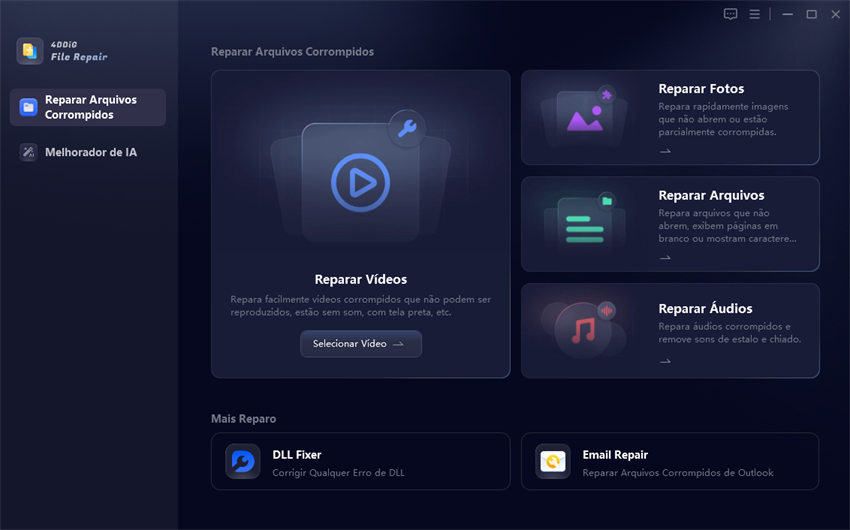Click the Reparar Áudios description text
Image resolution: width=850 pixels, height=530 pixels.
(730, 333)
